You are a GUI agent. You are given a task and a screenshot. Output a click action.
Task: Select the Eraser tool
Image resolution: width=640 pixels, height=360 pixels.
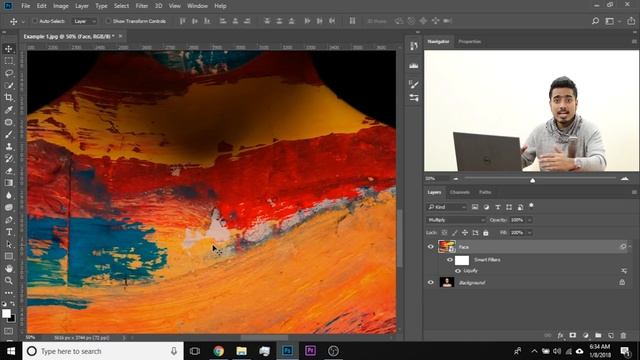point(9,171)
